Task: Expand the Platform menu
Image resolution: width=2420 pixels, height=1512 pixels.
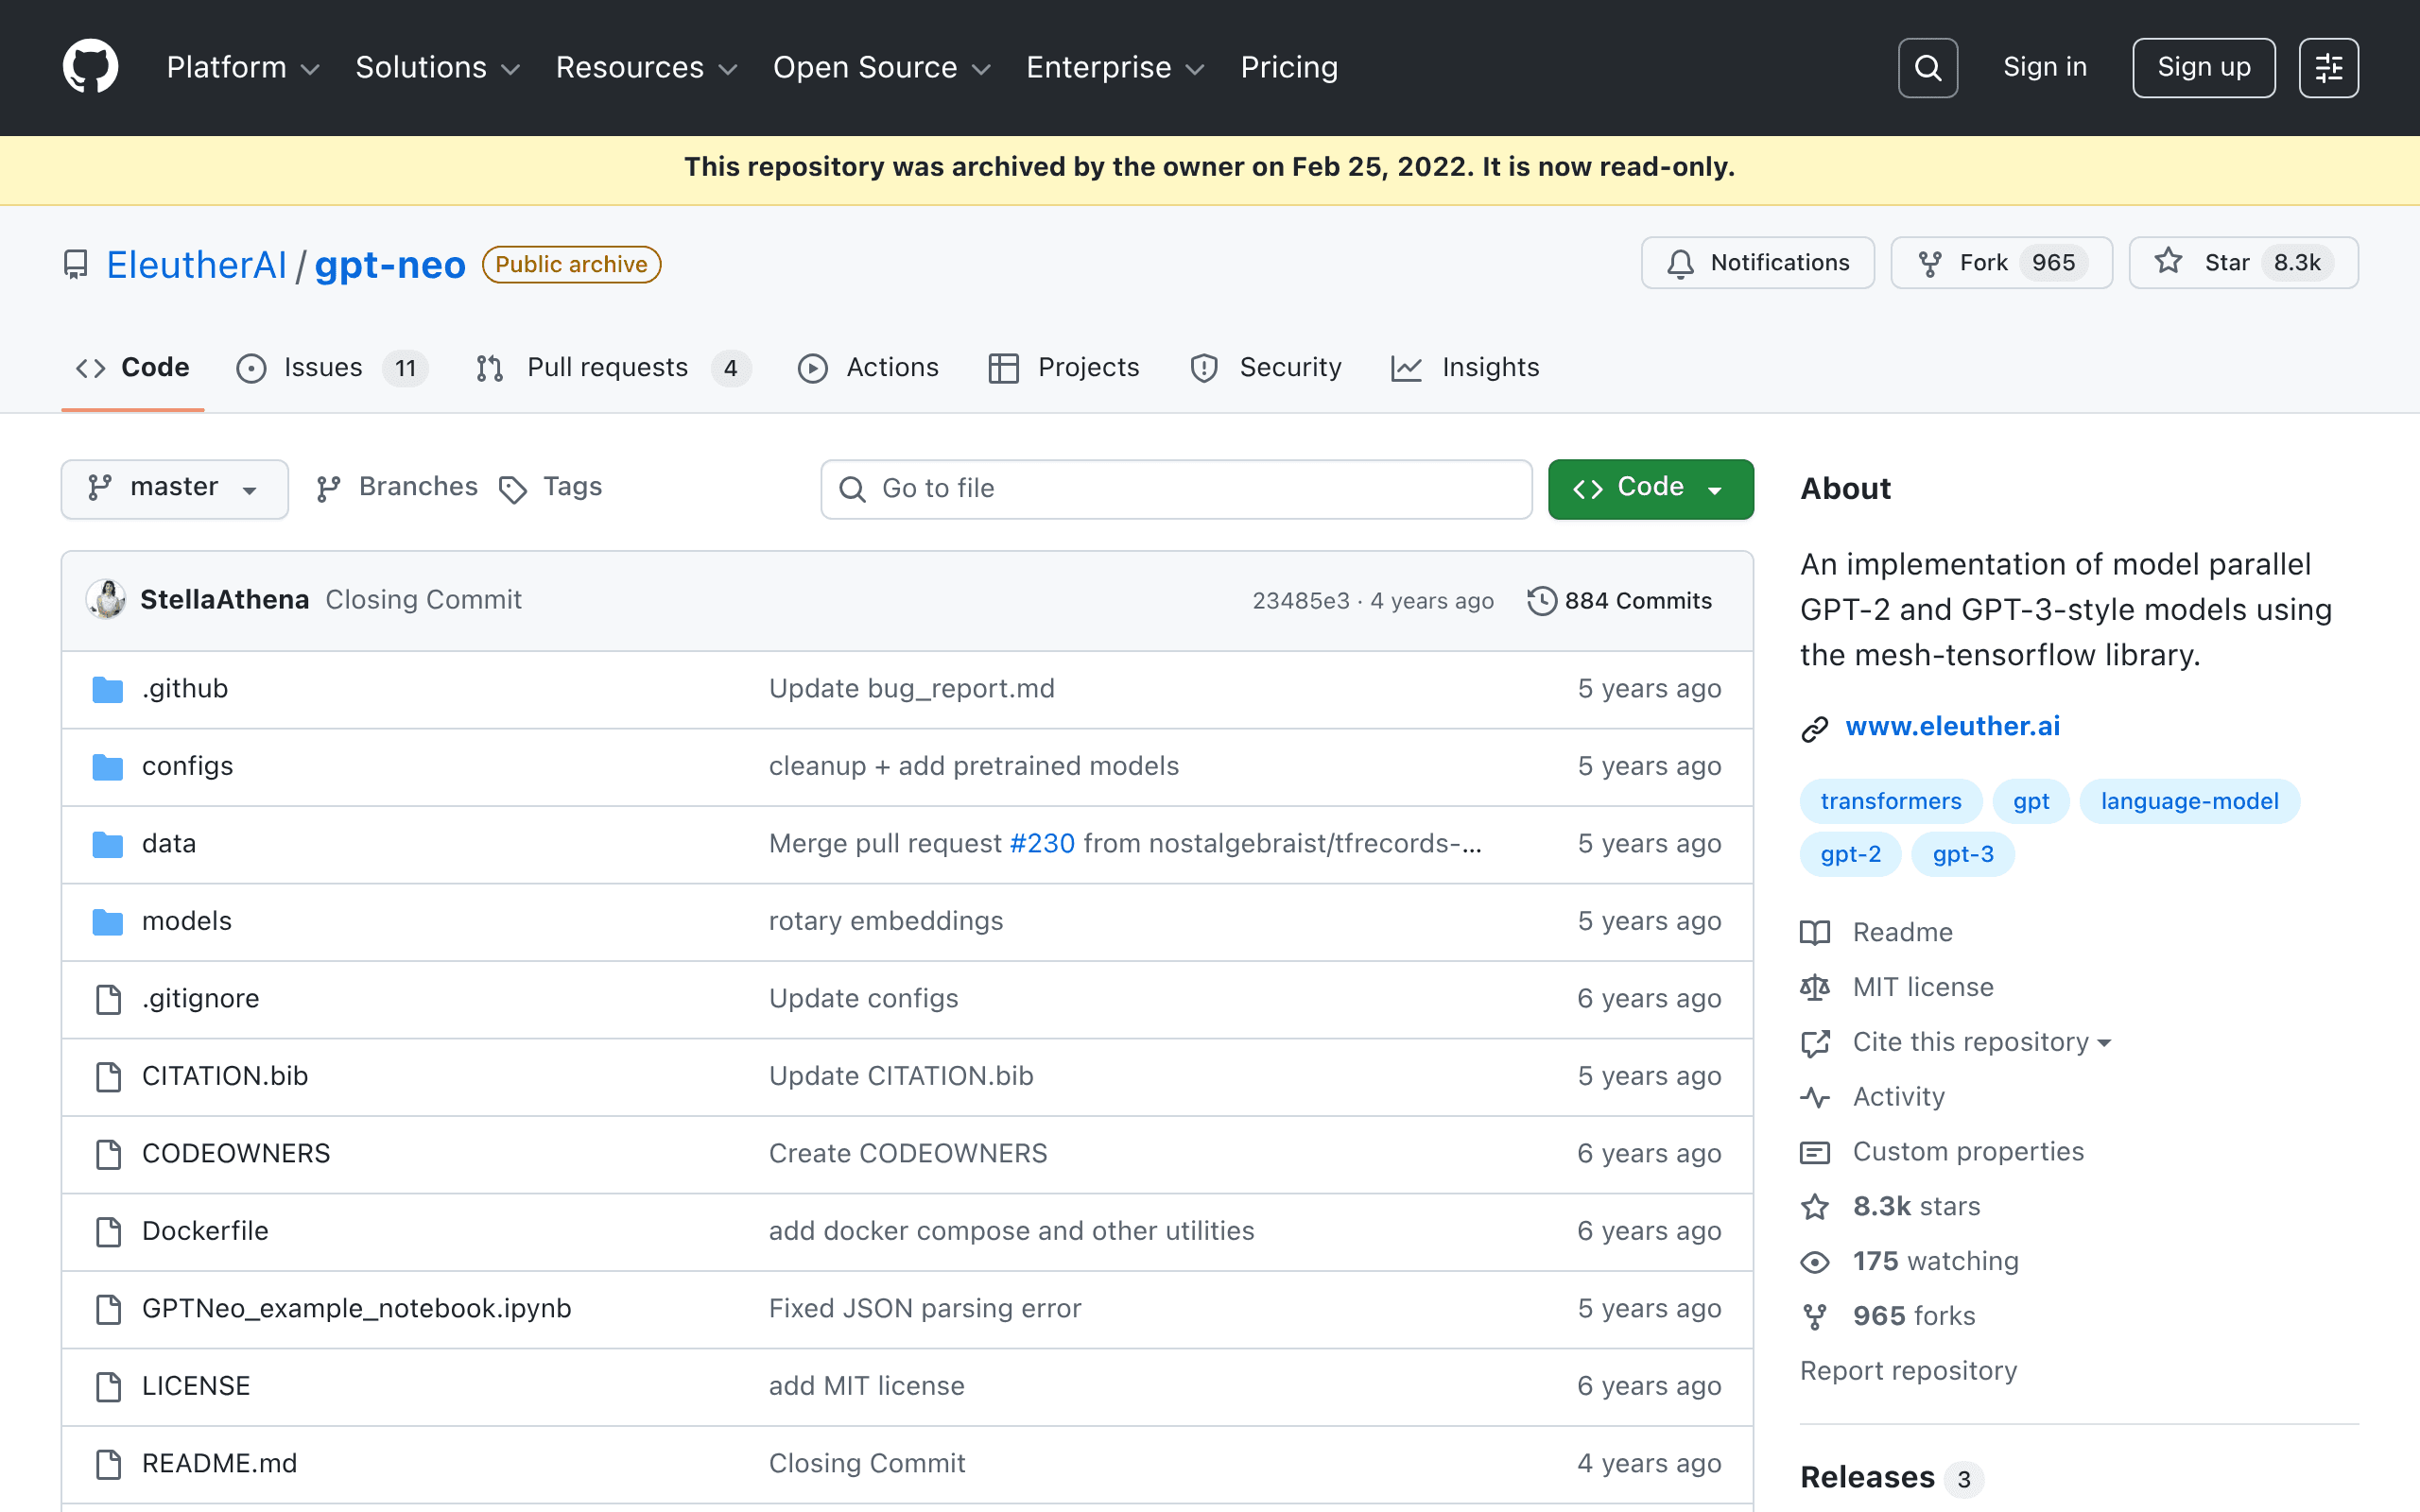Action: pyautogui.click(x=242, y=67)
